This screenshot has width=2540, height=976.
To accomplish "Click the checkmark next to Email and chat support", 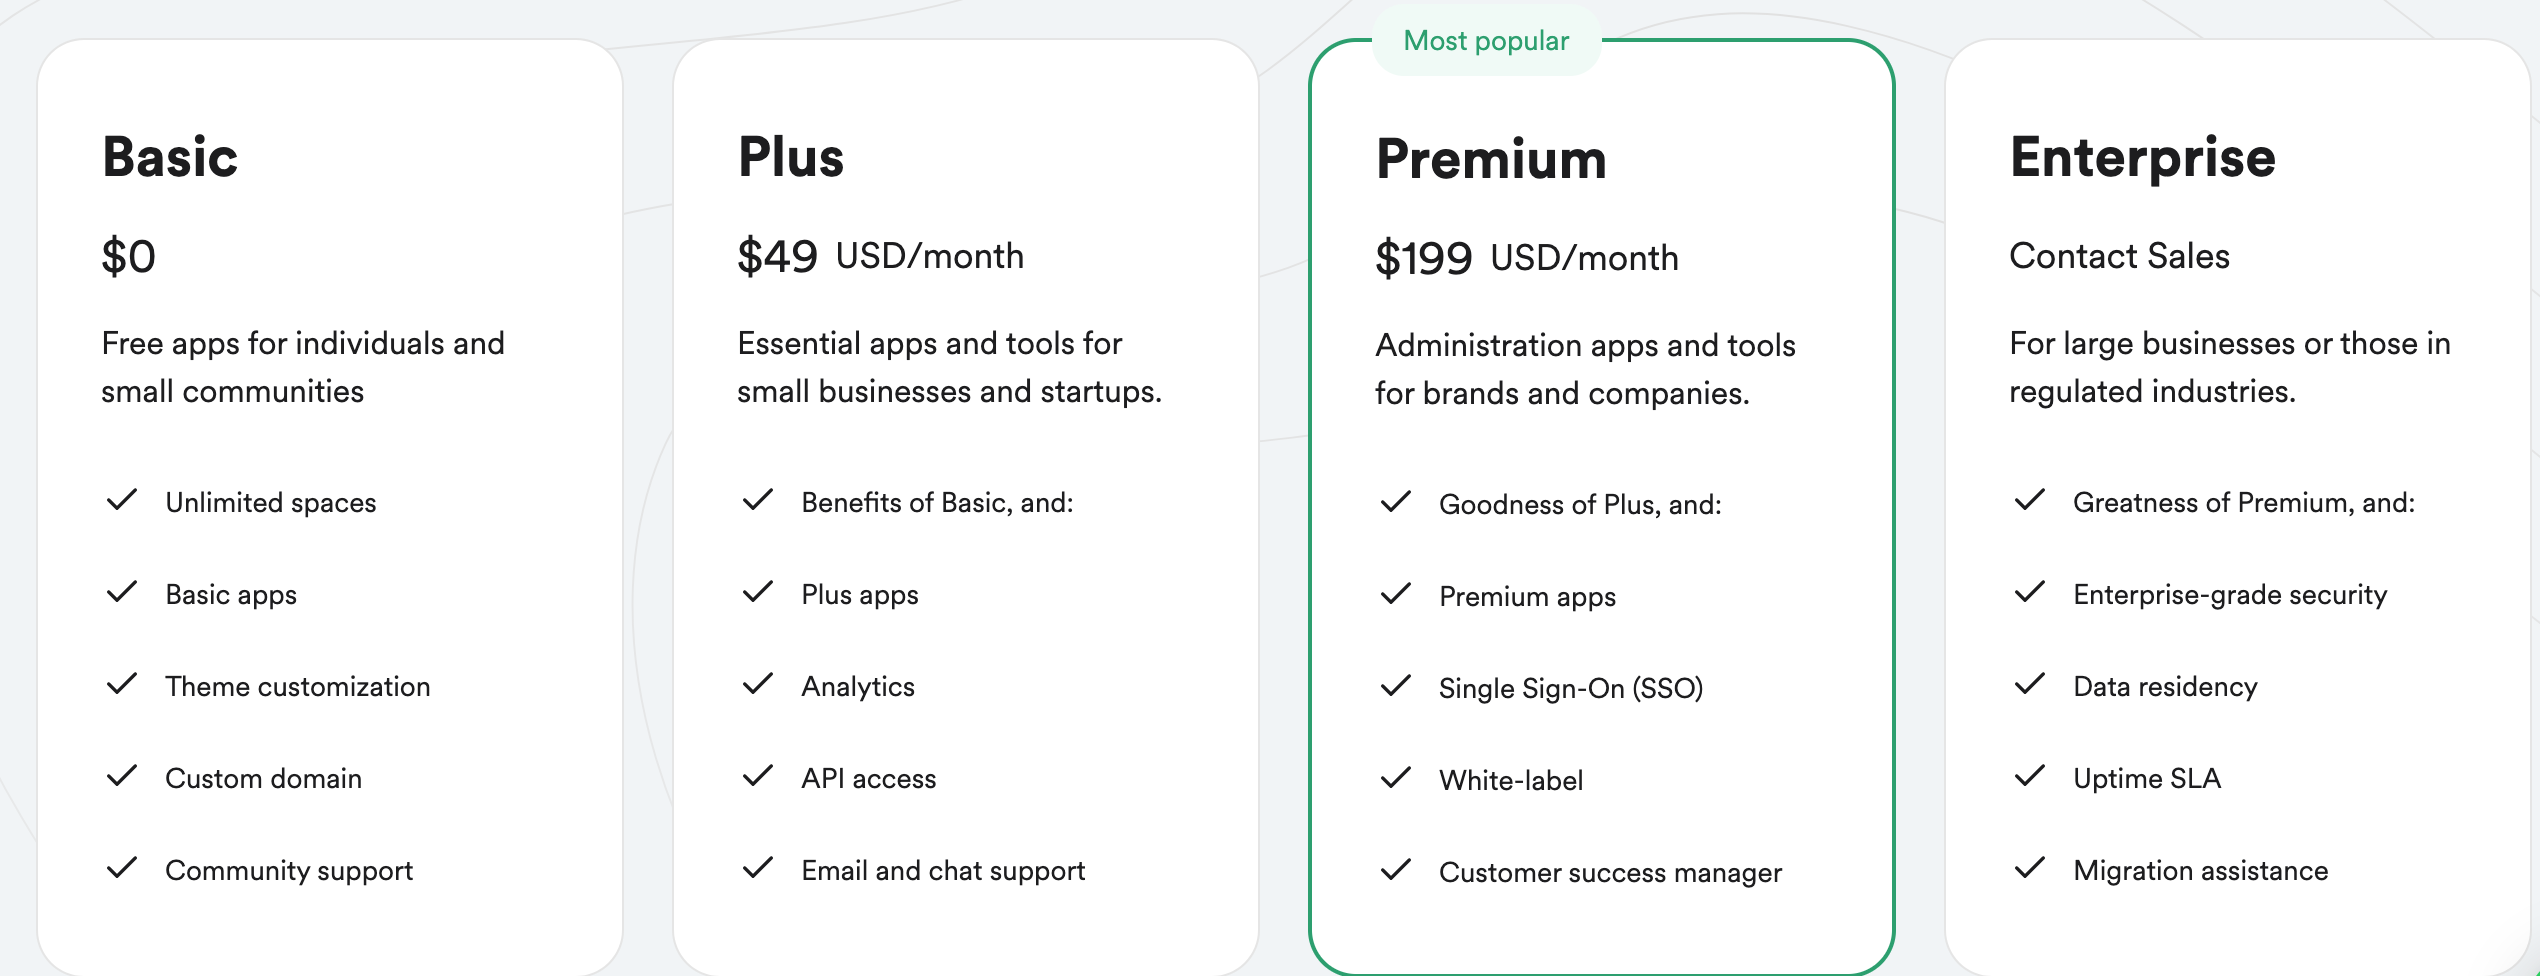I will tap(758, 868).
